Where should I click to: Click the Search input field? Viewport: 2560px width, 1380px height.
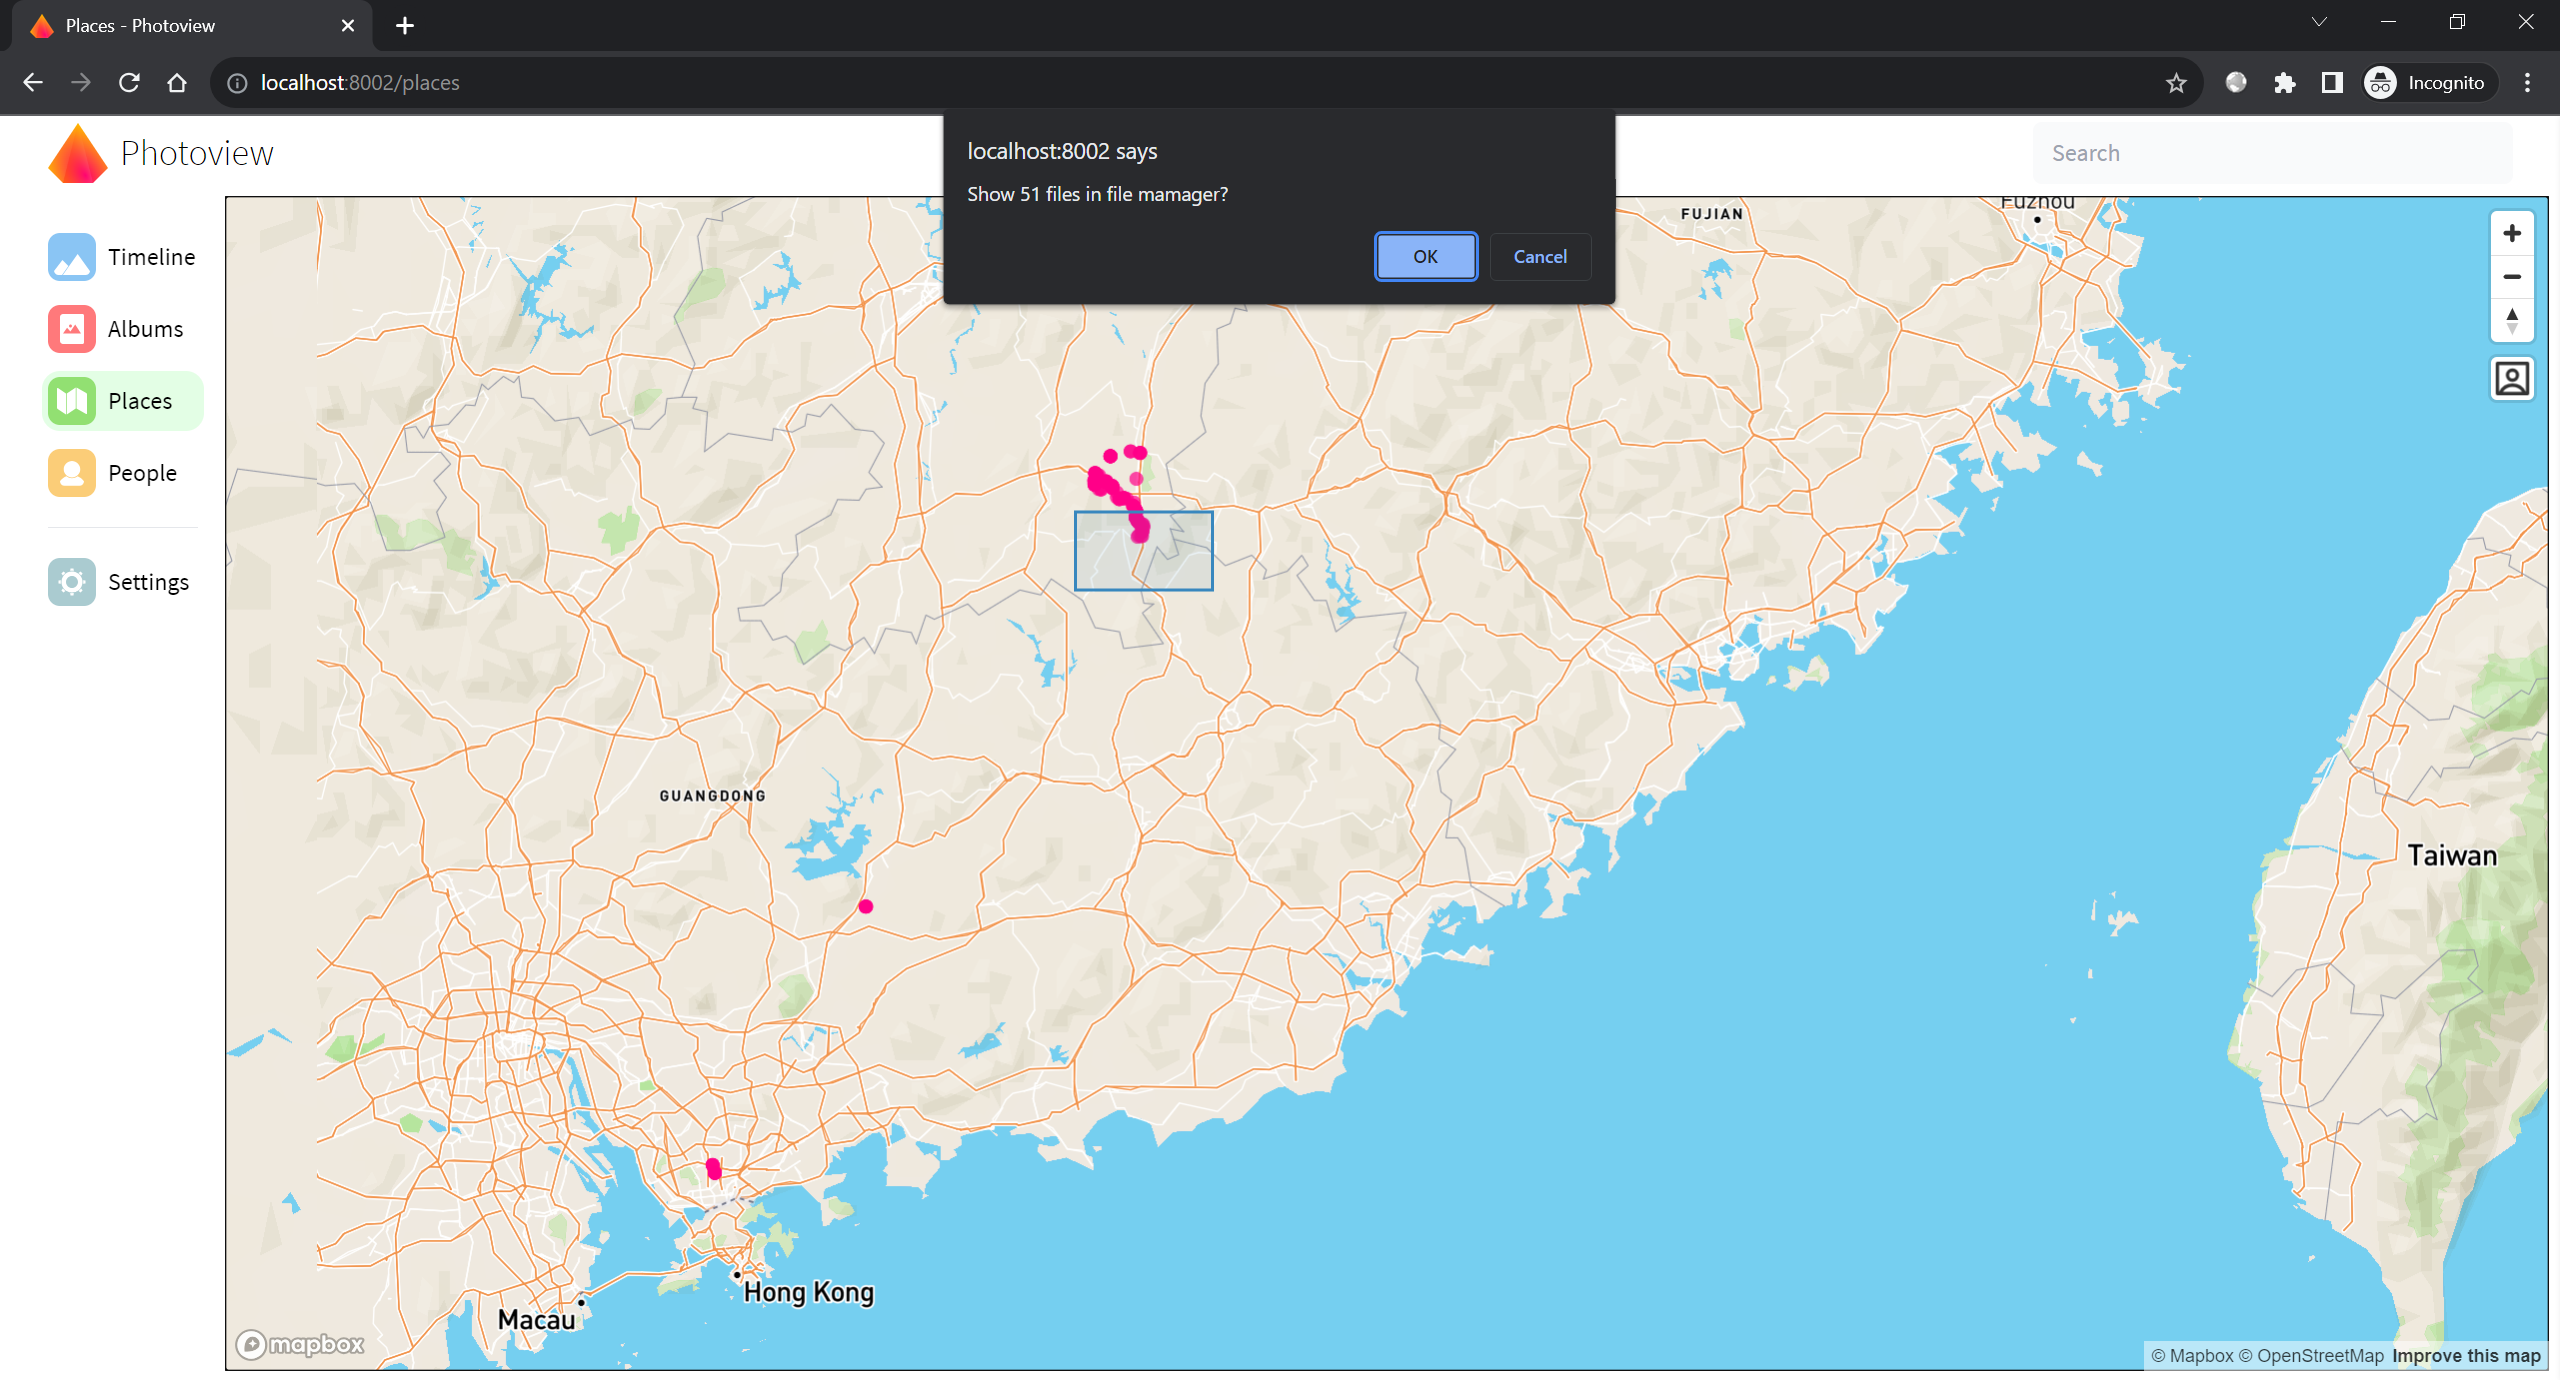[x=2272, y=153]
